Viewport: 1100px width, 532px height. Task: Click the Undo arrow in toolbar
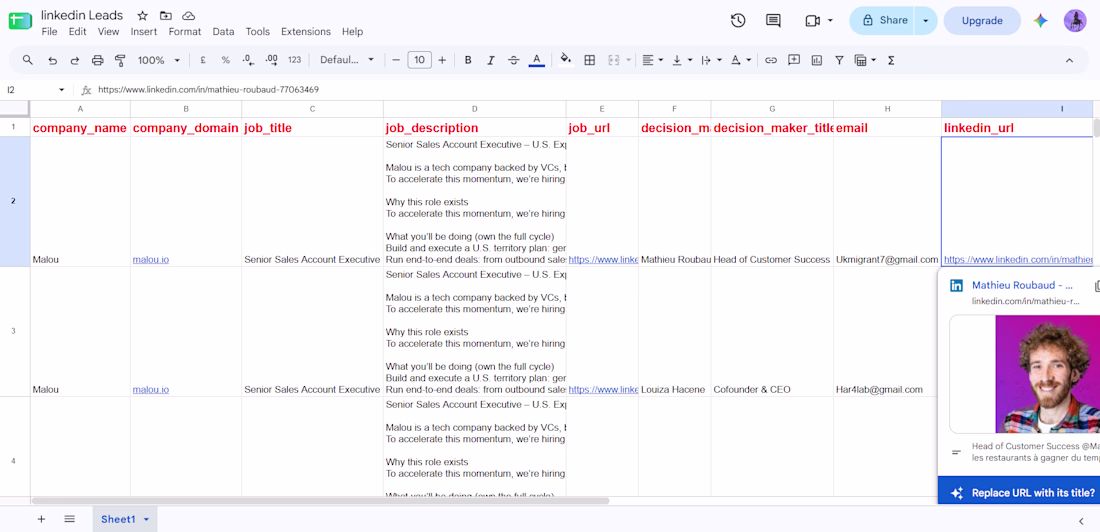point(52,60)
